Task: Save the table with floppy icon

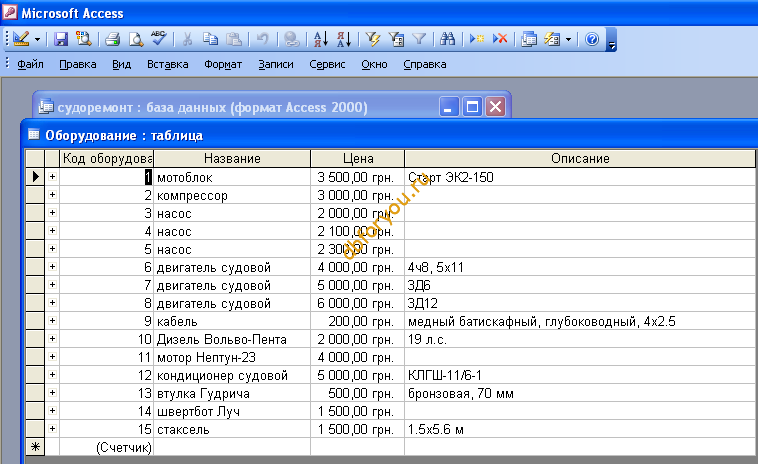Action: click(60, 39)
